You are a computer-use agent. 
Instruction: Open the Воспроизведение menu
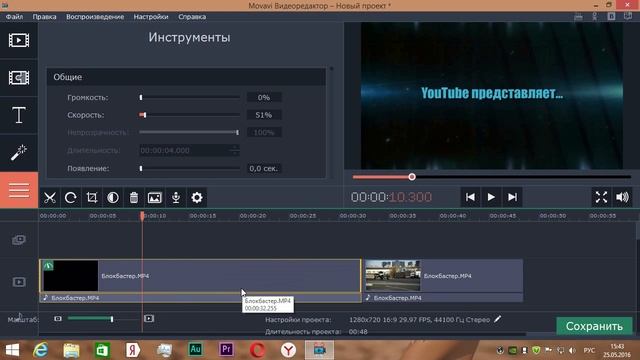(95, 17)
